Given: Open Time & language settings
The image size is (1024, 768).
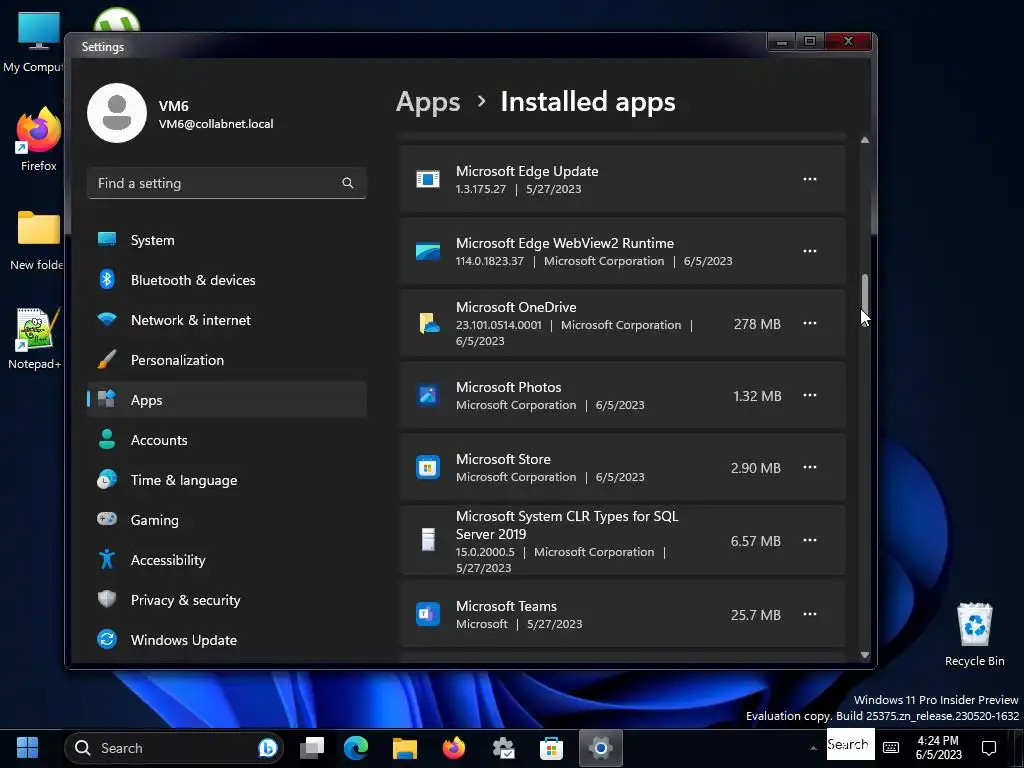Looking at the screenshot, I should 227,480.
